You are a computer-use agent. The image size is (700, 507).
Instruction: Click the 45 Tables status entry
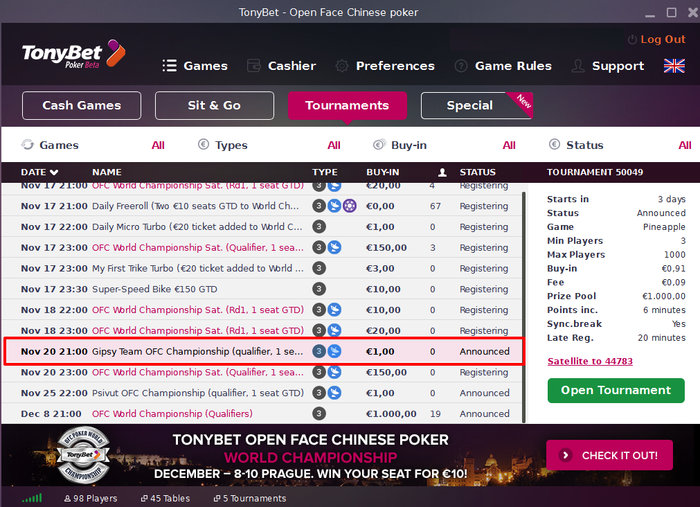pos(165,499)
